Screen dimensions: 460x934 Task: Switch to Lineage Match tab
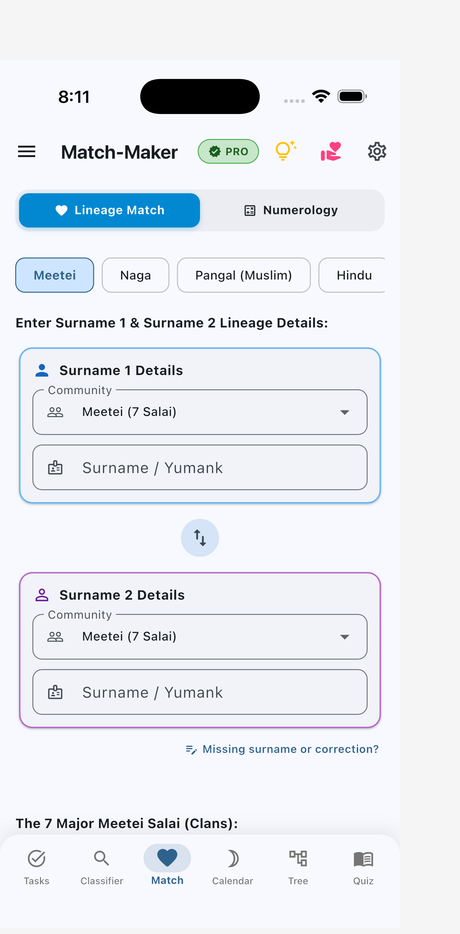point(110,210)
